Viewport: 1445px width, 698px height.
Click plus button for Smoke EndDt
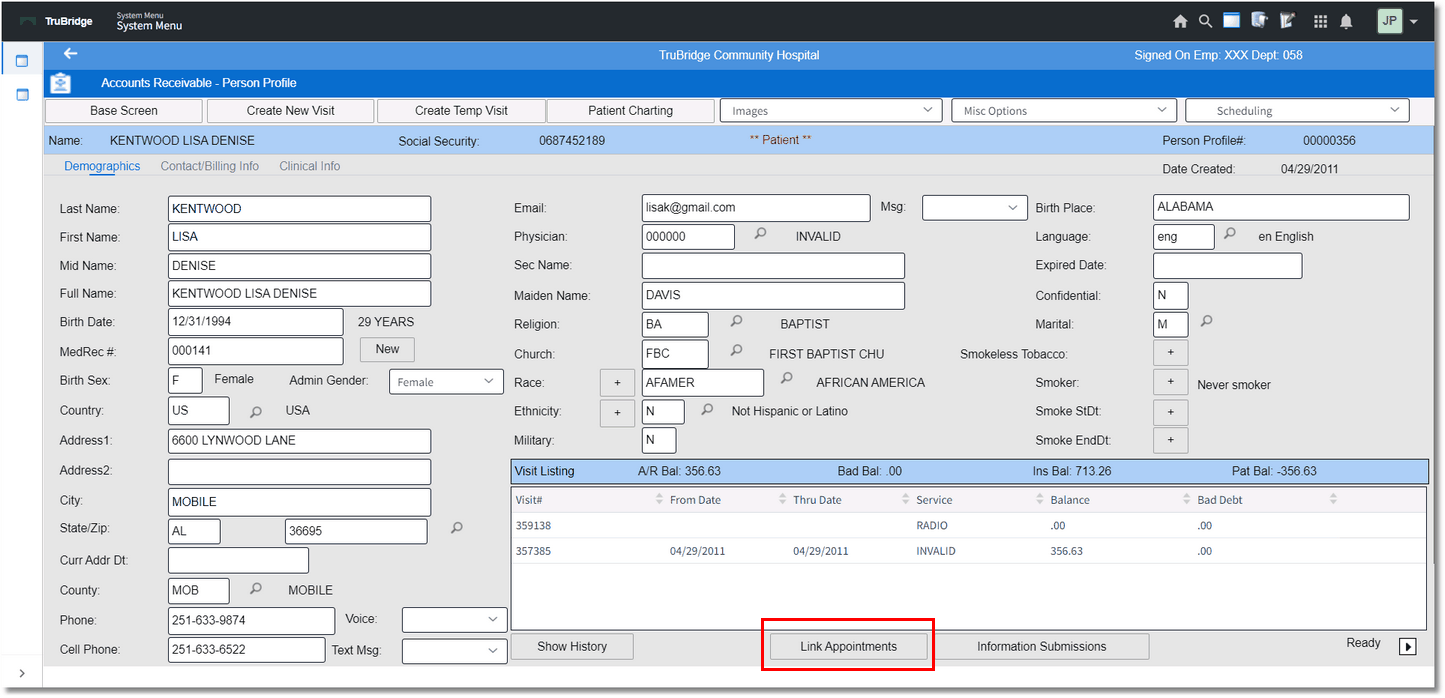1171,439
